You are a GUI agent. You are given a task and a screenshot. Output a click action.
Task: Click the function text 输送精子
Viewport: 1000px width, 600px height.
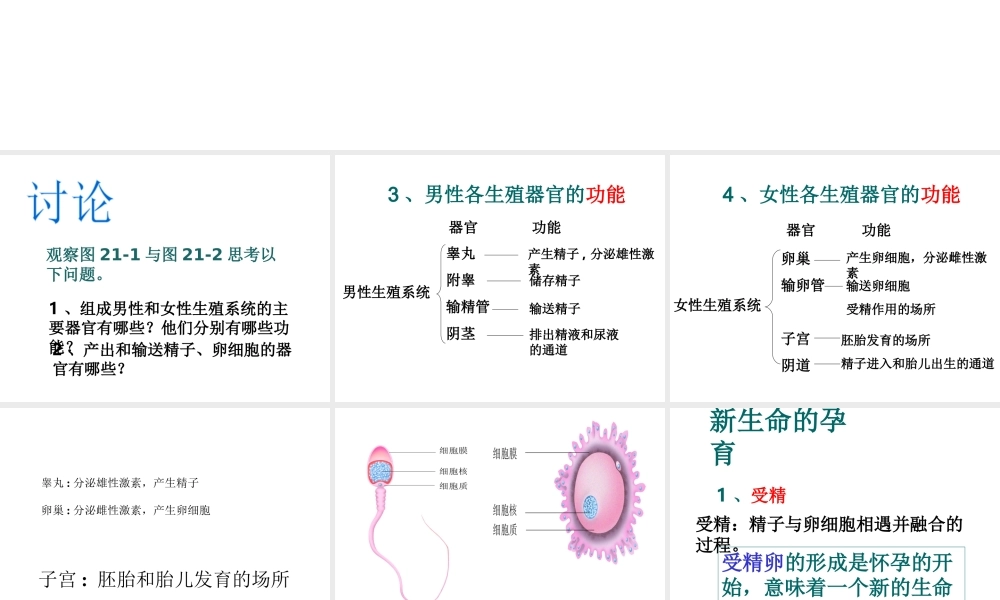tap(555, 309)
